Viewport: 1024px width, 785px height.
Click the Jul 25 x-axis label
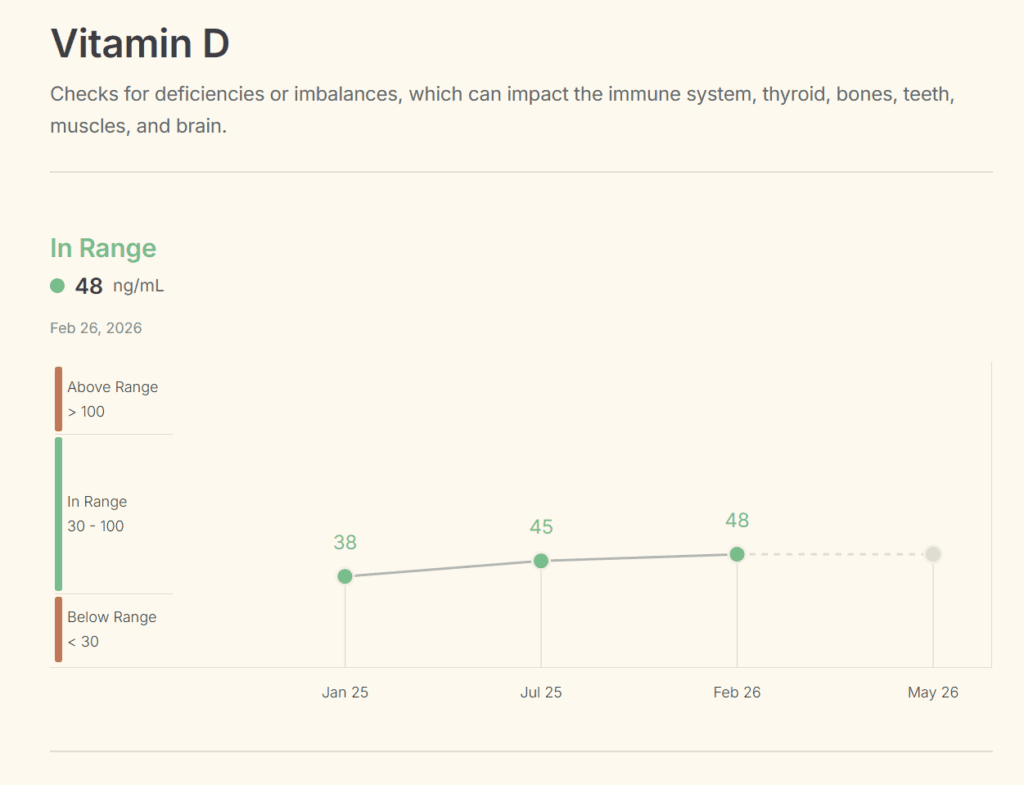(541, 692)
